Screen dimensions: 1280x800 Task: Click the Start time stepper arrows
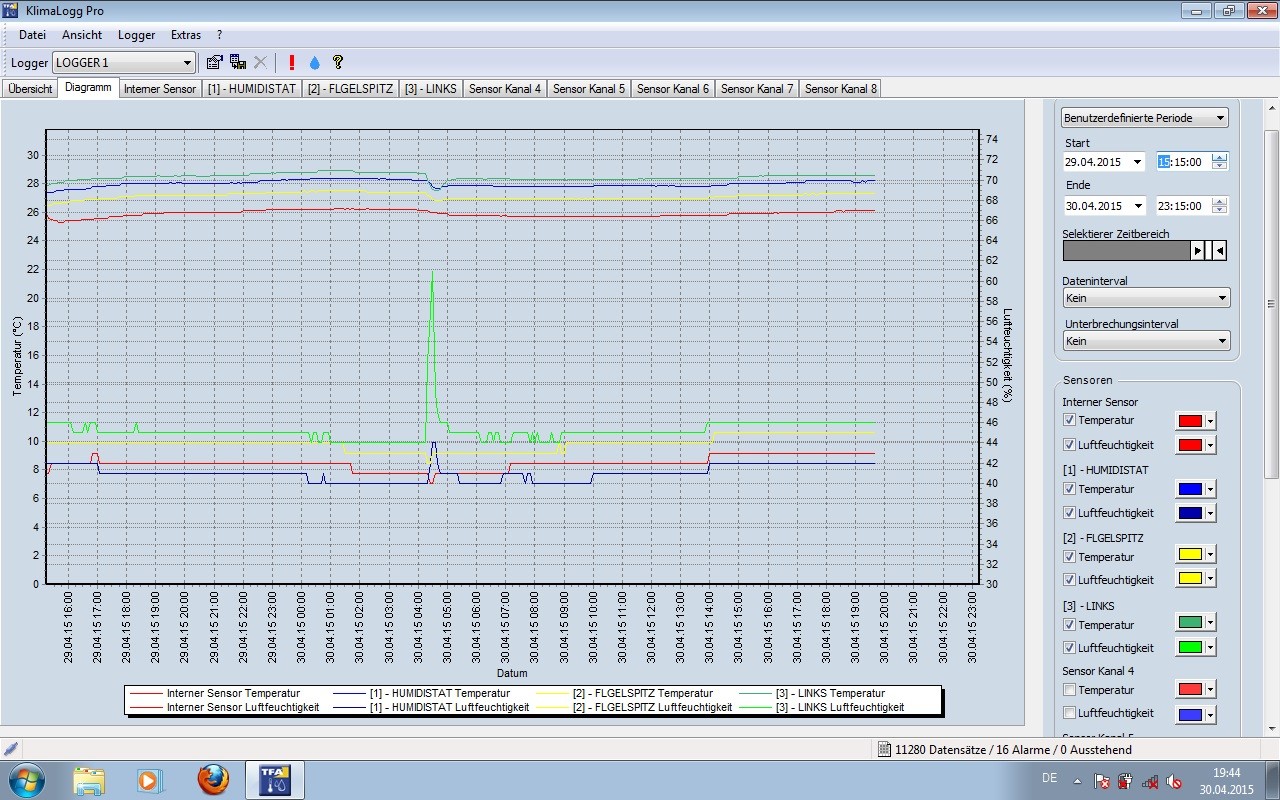point(1219,161)
